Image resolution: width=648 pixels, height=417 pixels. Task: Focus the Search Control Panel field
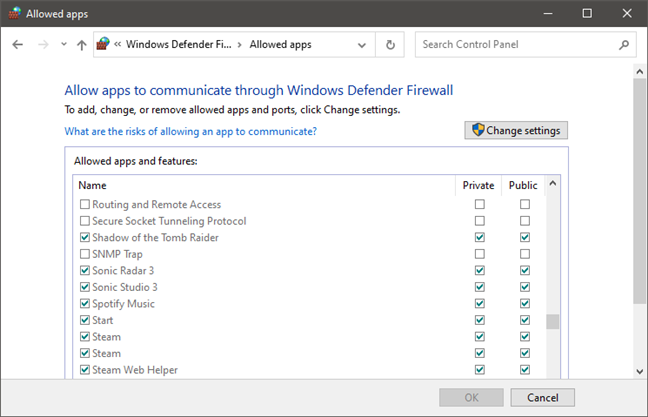pyautogui.click(x=526, y=45)
